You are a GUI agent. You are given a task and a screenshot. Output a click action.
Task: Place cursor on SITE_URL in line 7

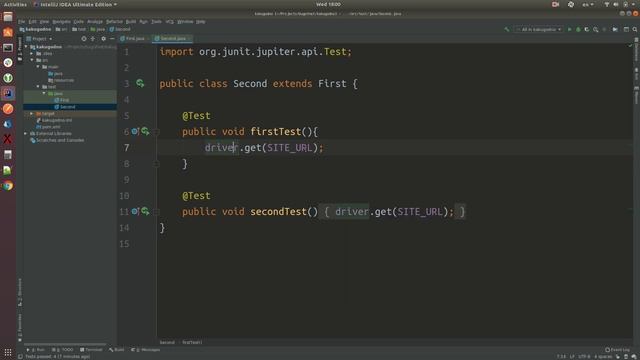click(289, 147)
